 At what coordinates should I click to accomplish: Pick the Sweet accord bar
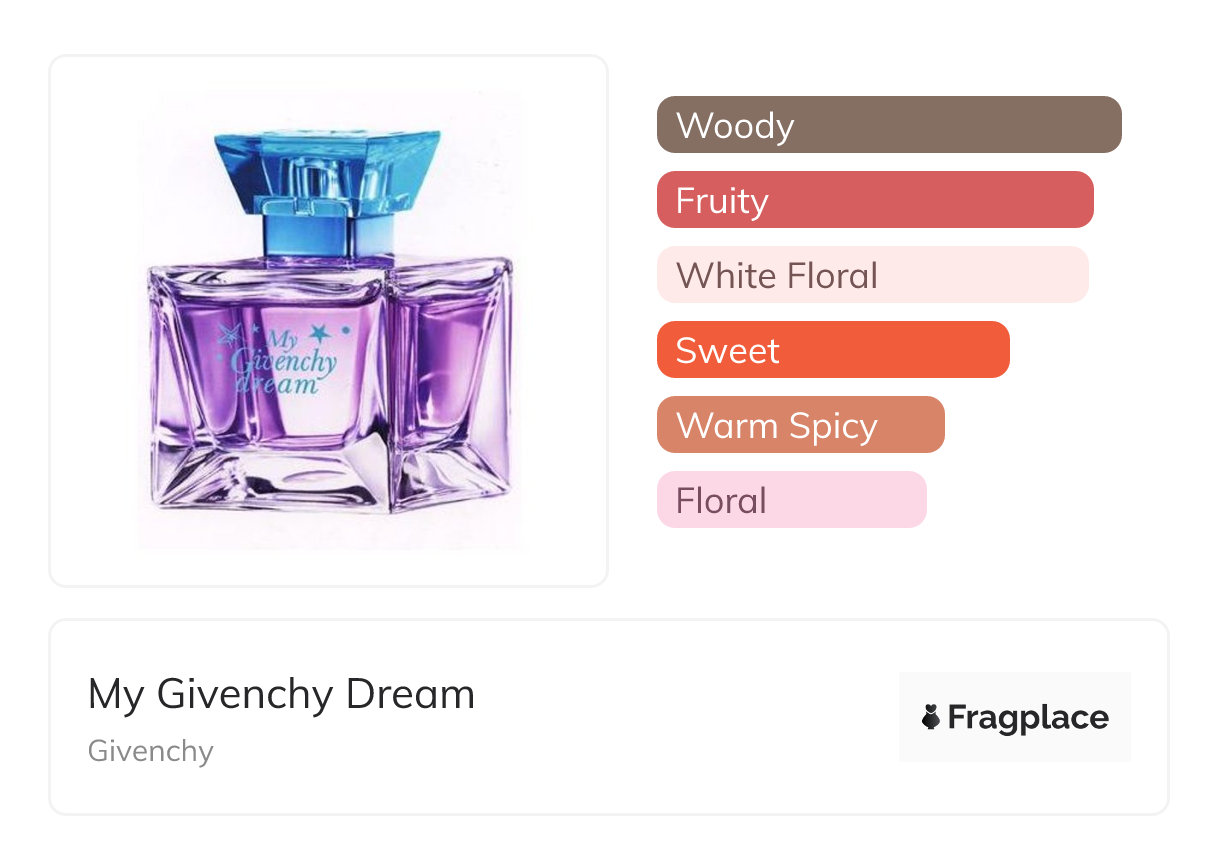(x=832, y=350)
